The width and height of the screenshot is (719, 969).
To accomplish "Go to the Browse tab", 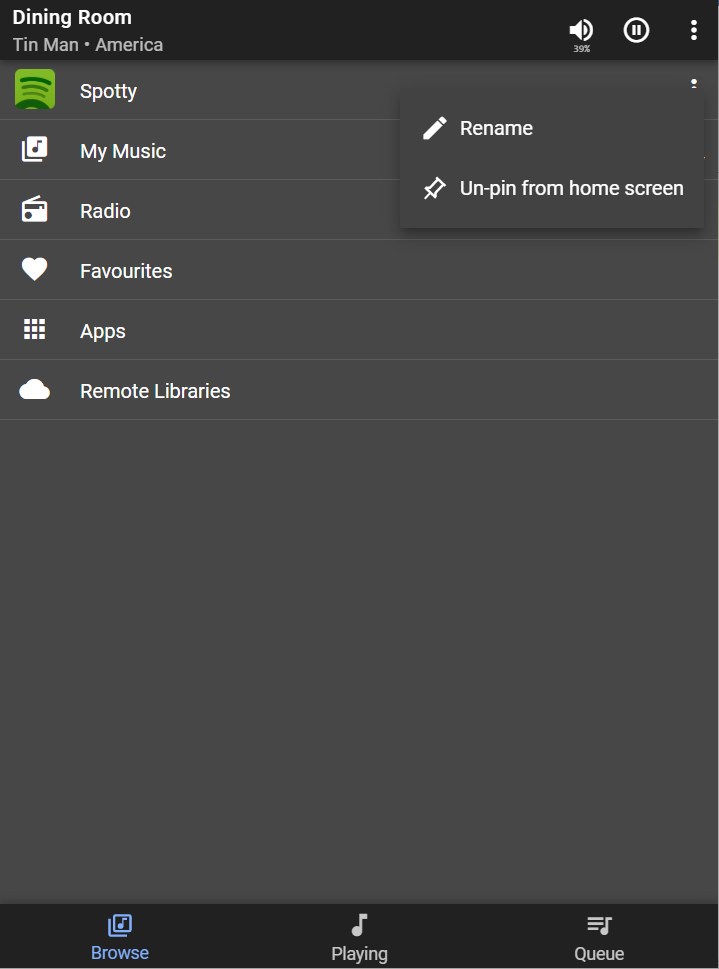I will pyautogui.click(x=120, y=937).
